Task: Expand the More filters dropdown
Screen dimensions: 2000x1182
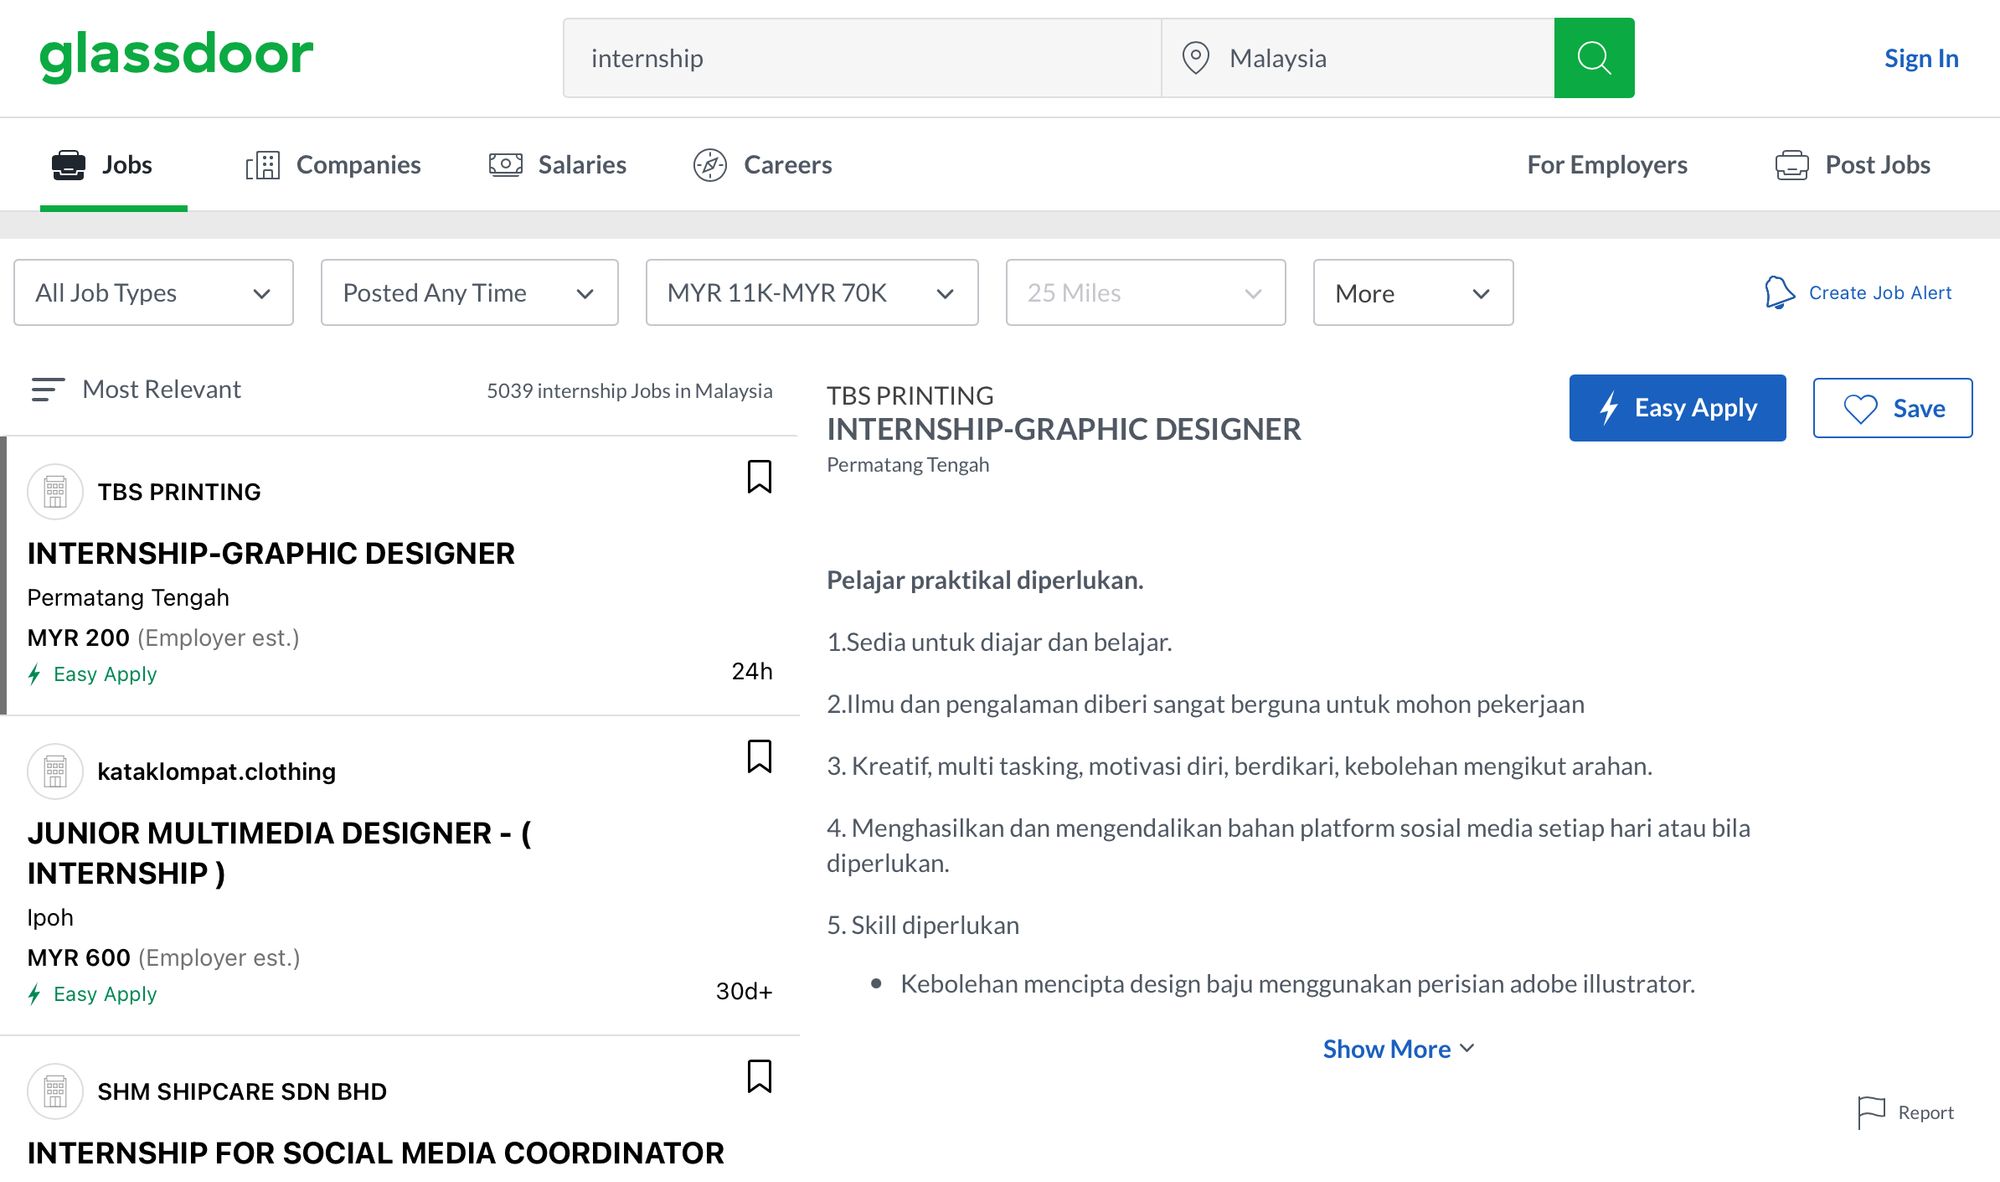Action: [x=1412, y=293]
